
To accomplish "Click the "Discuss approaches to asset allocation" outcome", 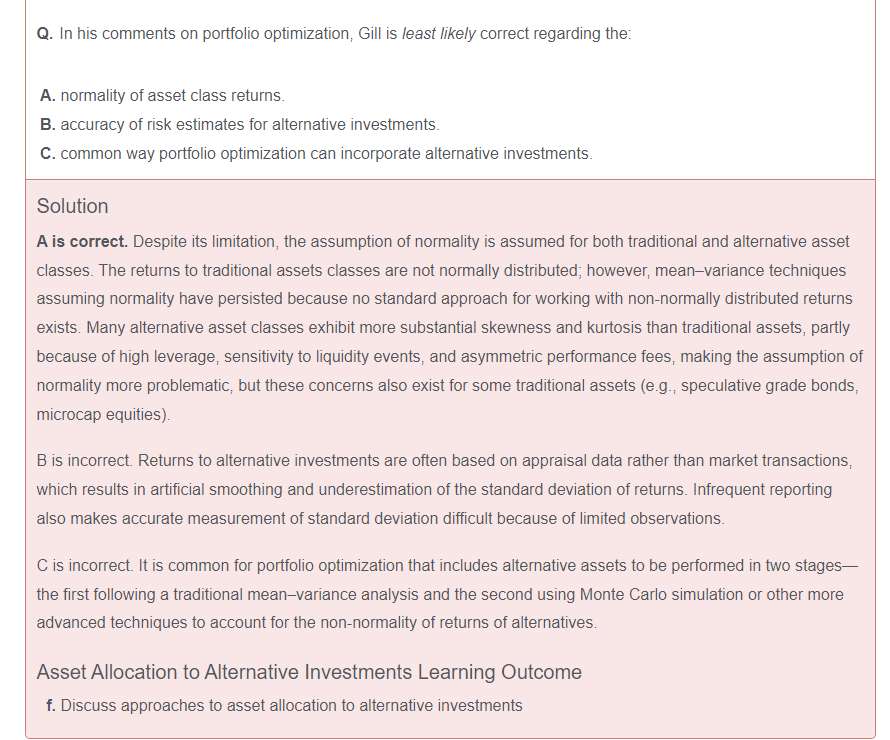I will click(291, 706).
